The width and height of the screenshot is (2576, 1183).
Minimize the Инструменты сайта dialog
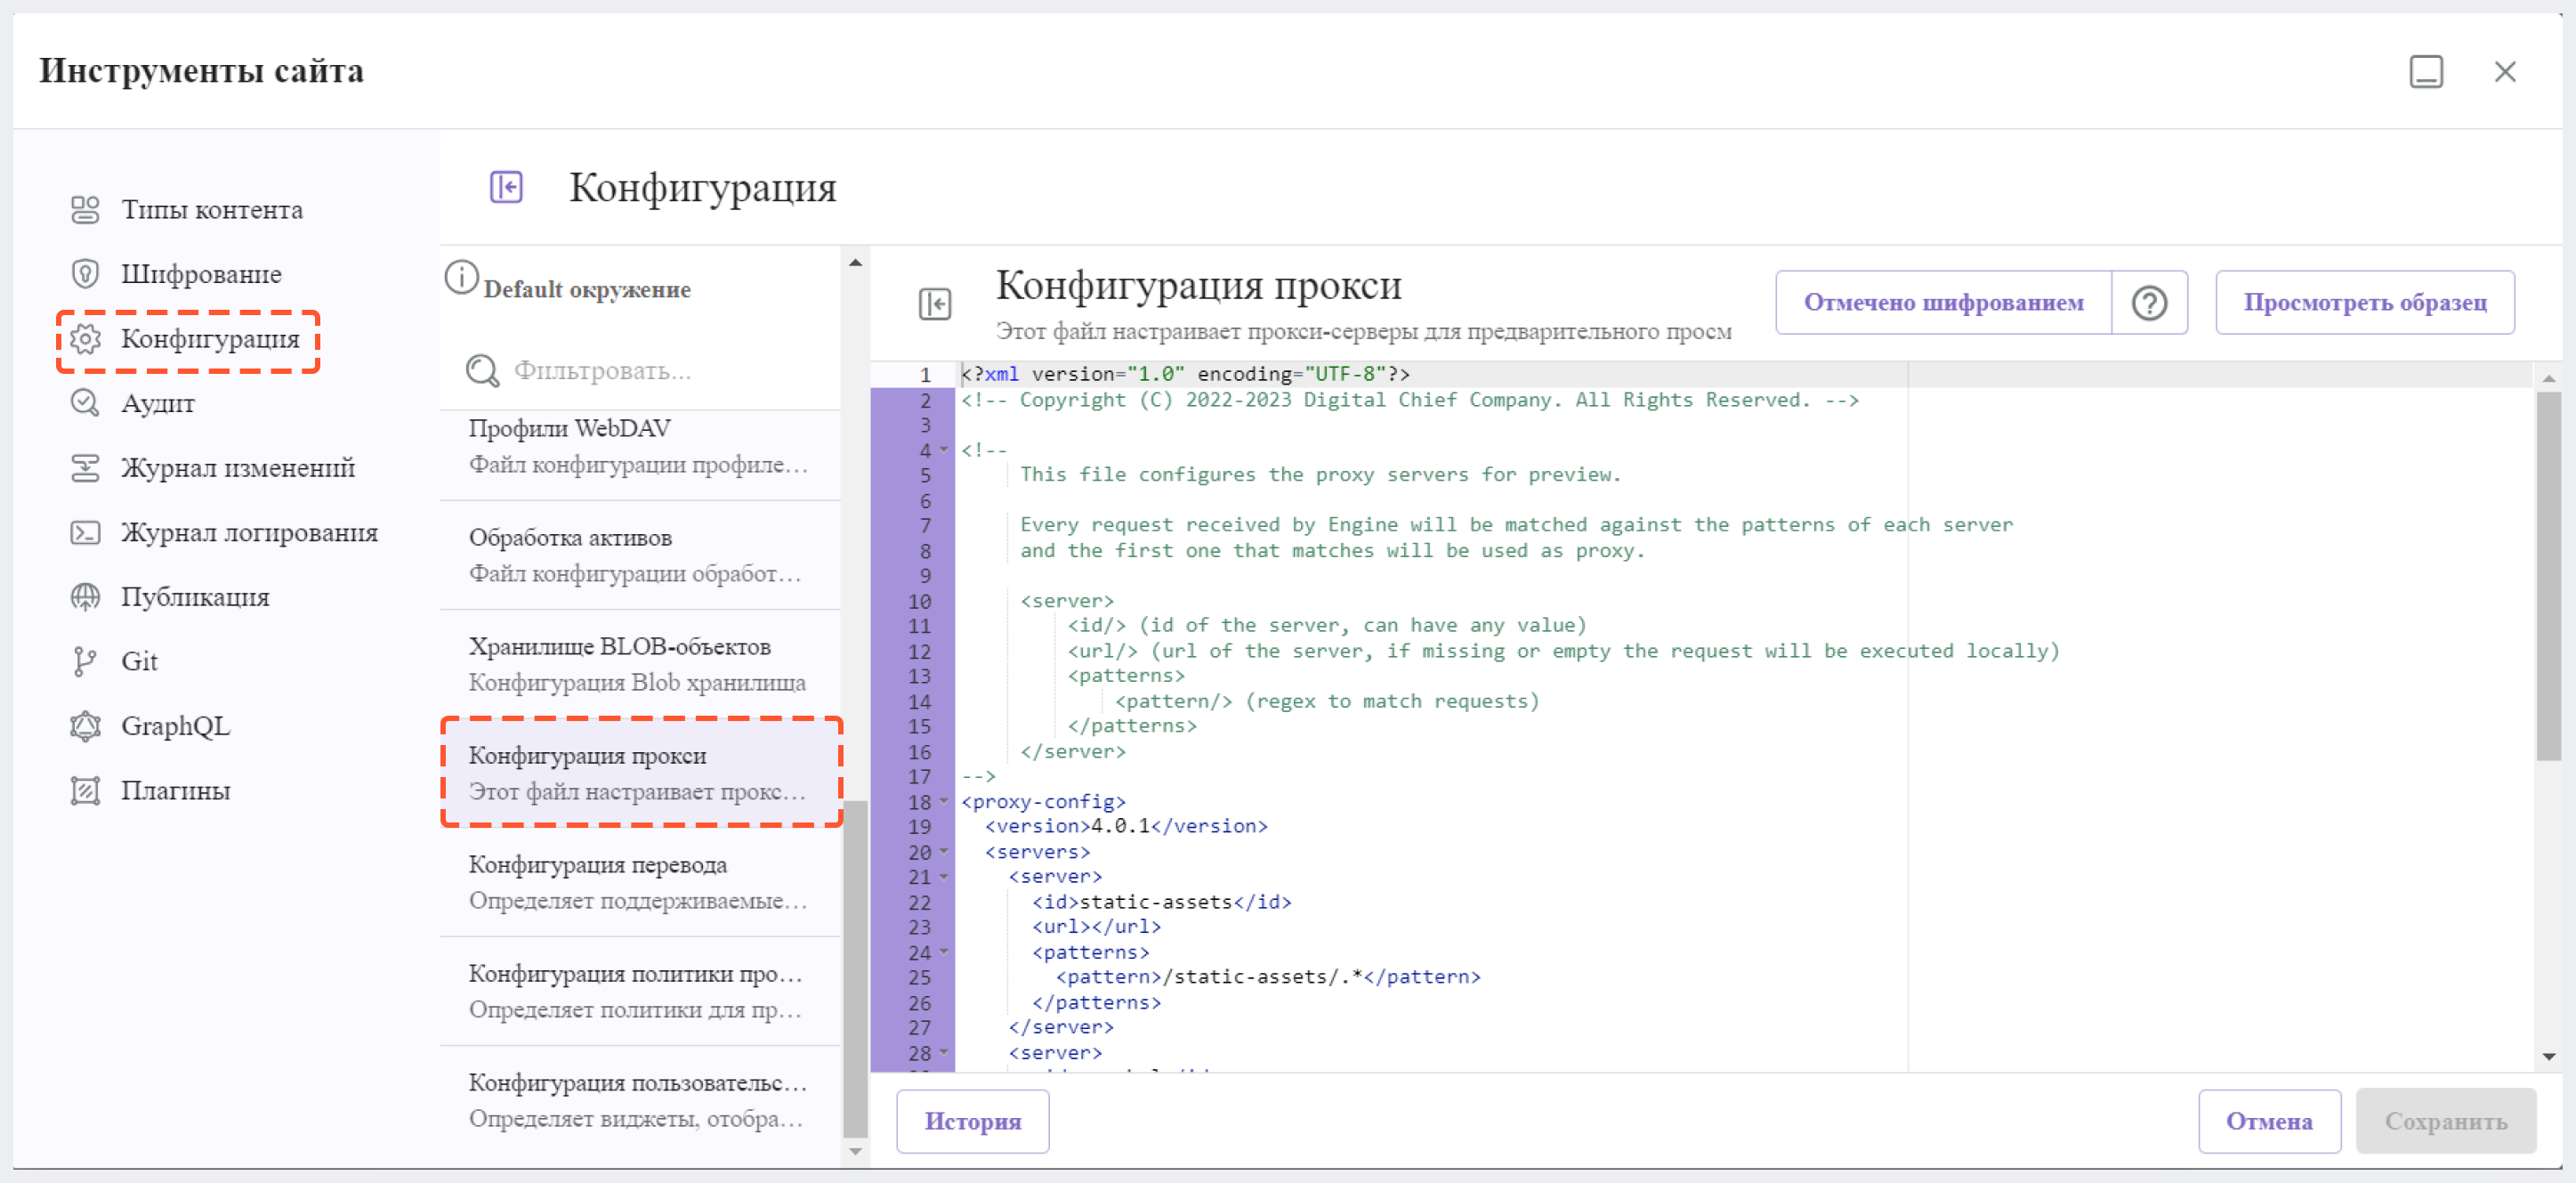coord(2426,71)
